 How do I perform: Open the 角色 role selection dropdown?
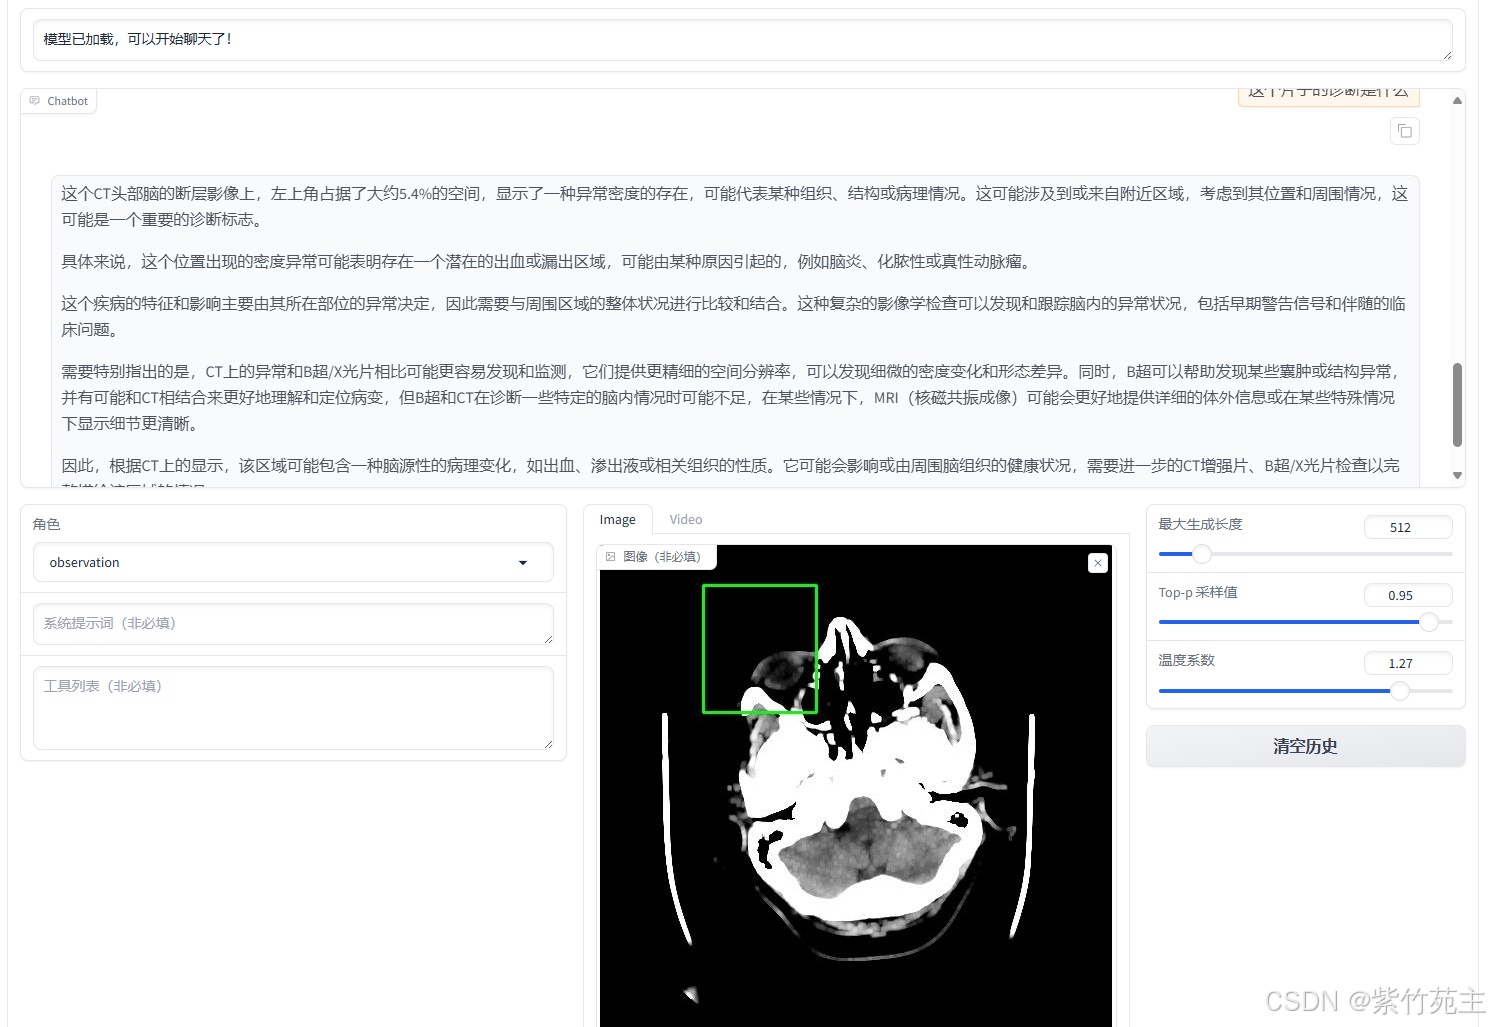click(x=293, y=562)
